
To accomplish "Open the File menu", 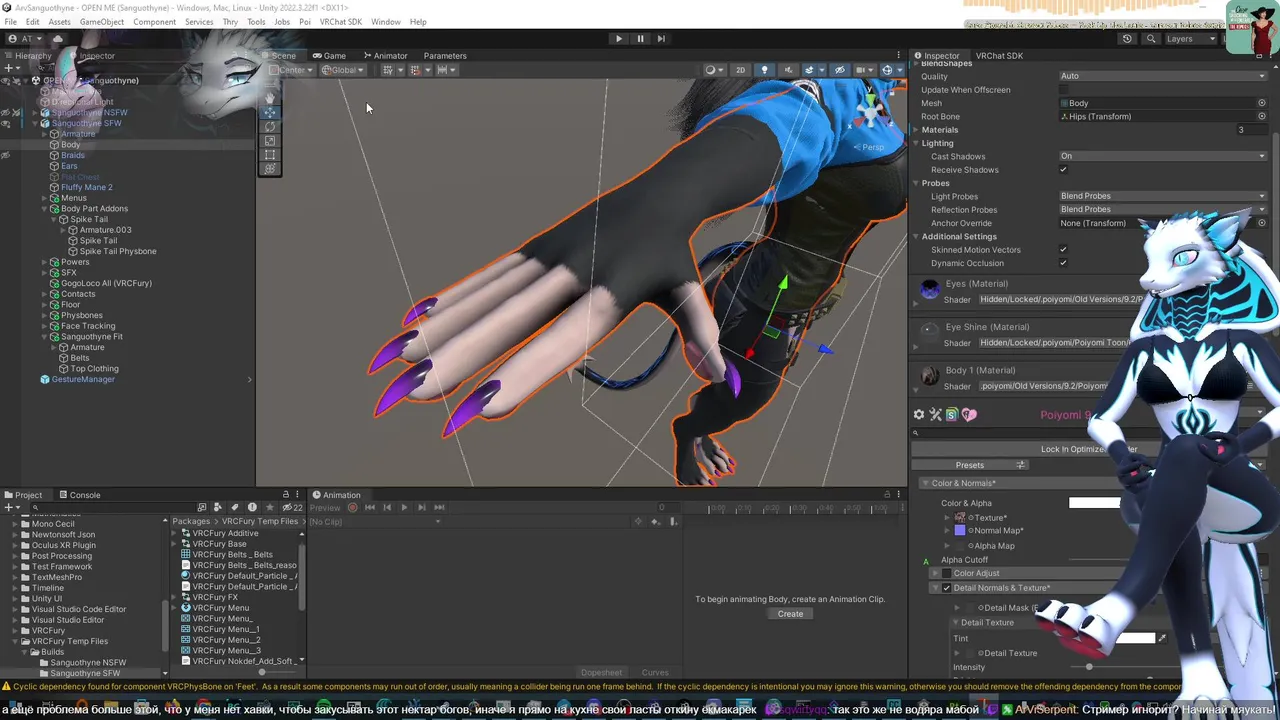I will [10, 22].
